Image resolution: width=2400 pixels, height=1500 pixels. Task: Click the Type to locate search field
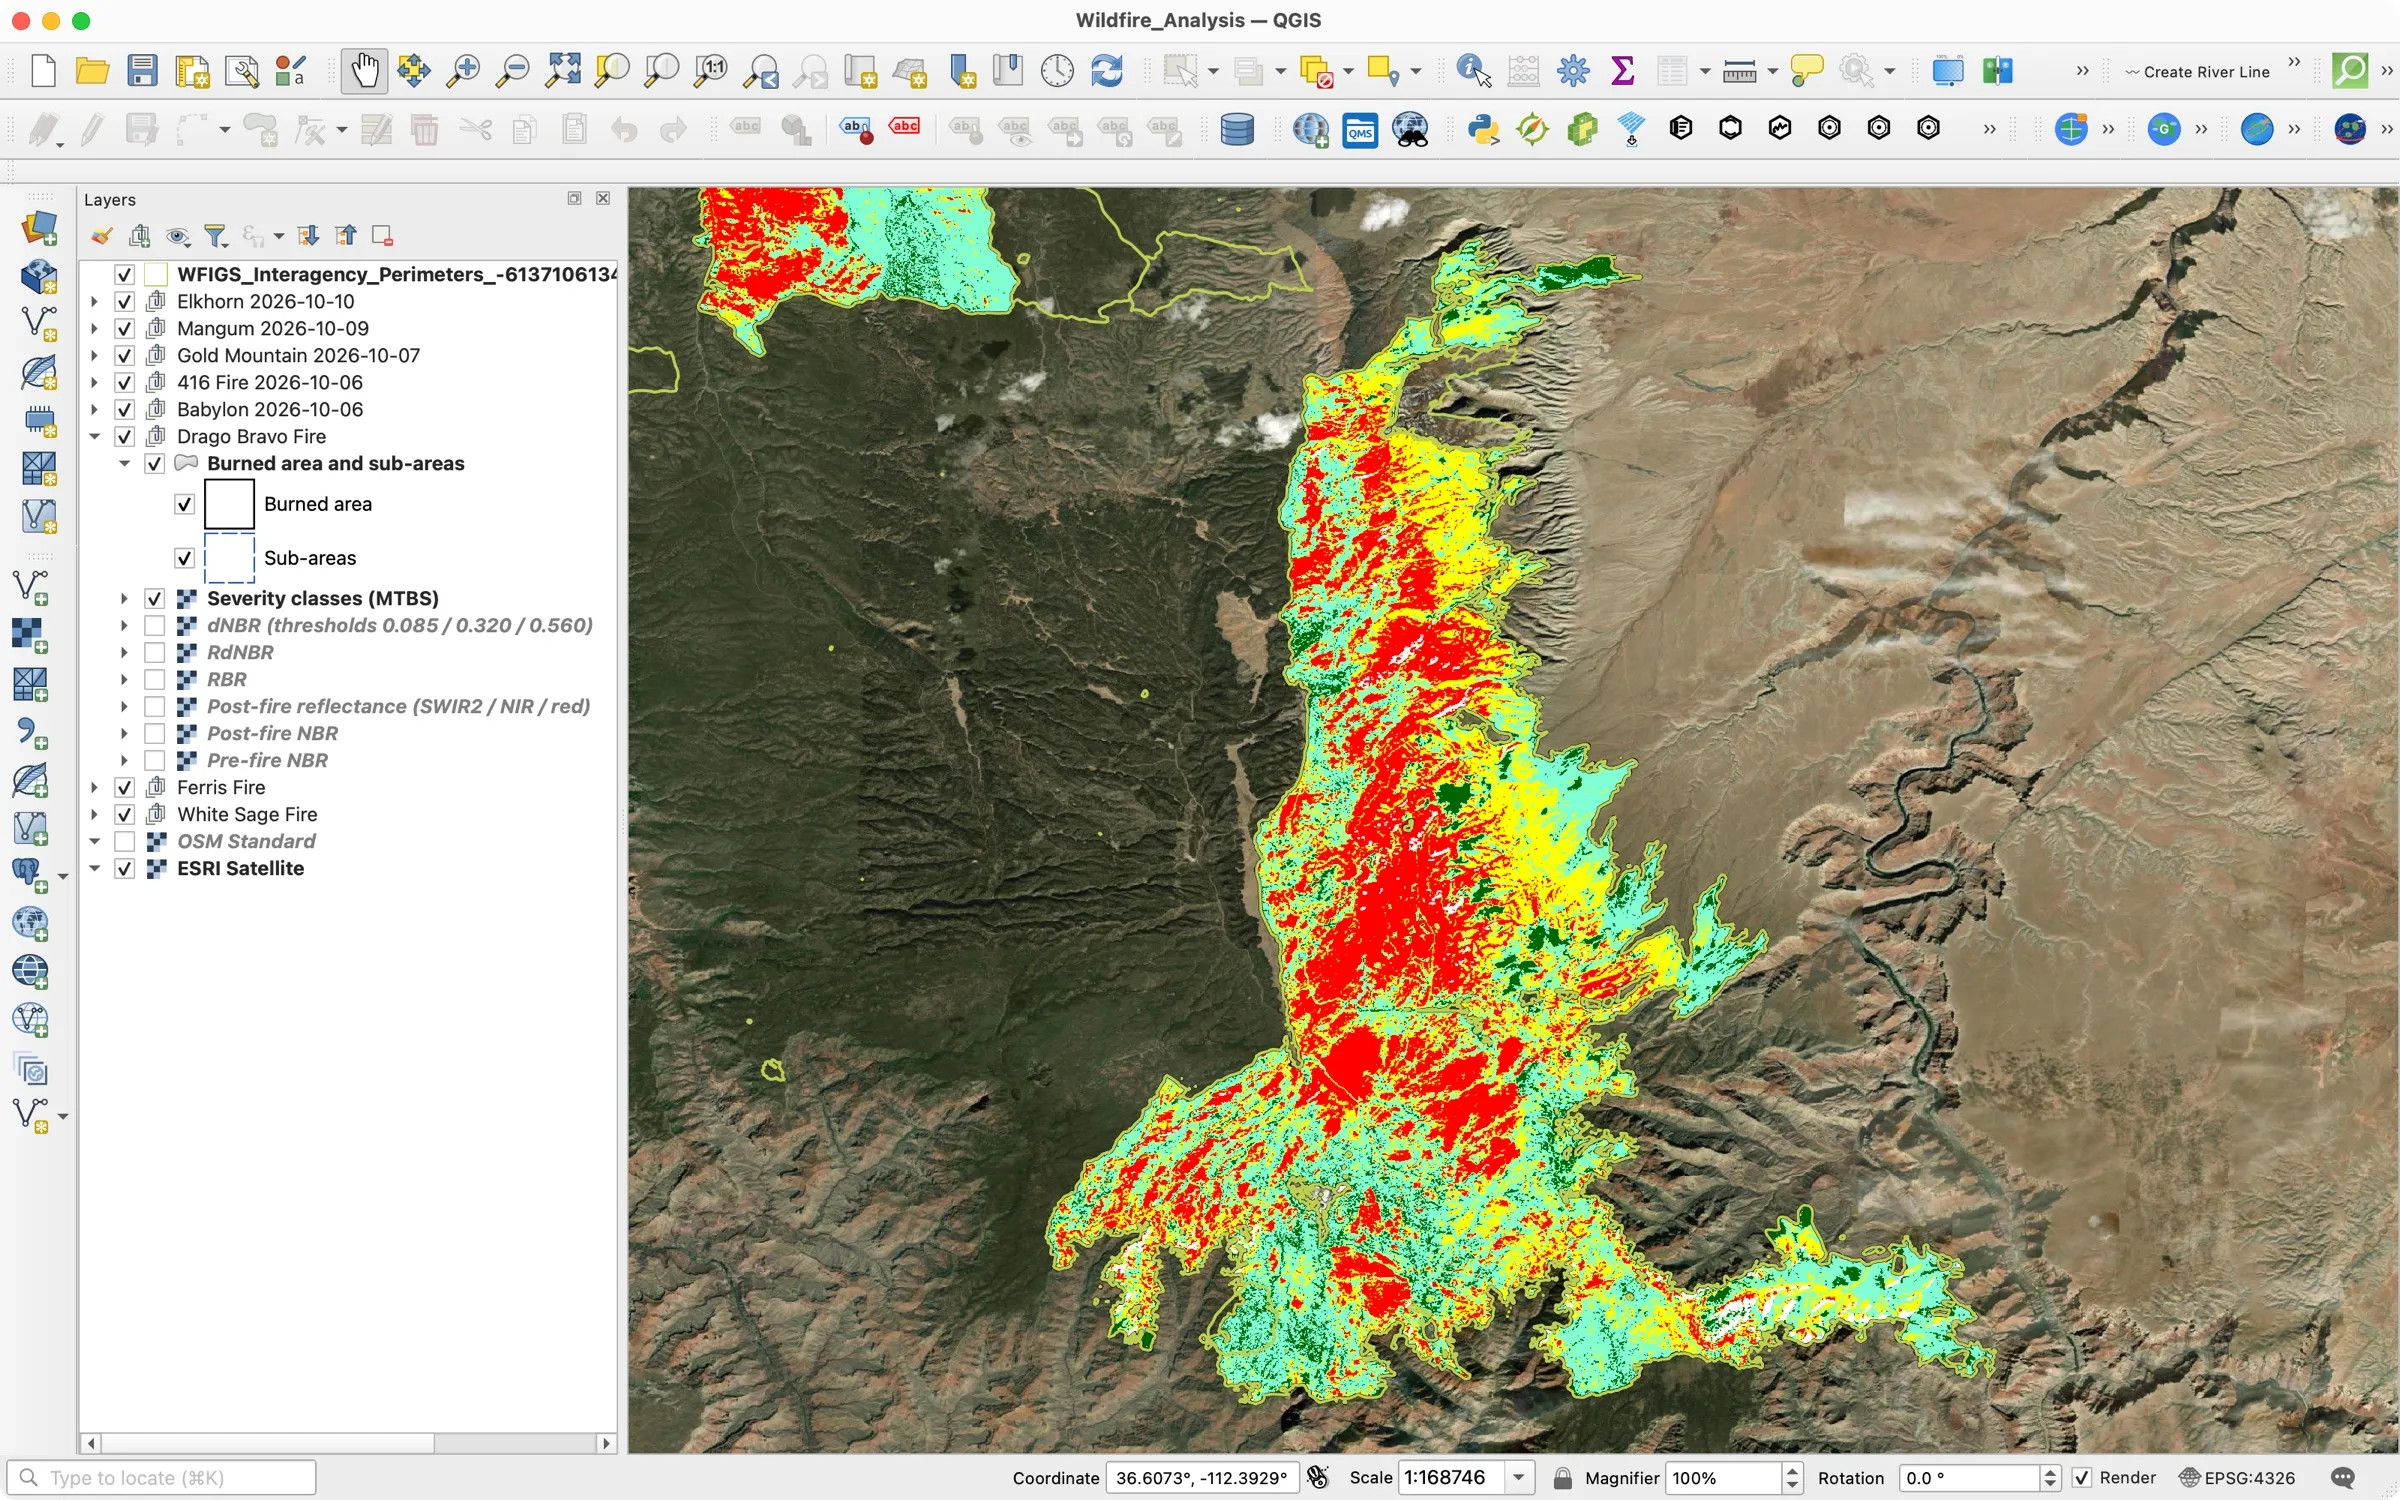click(162, 1478)
